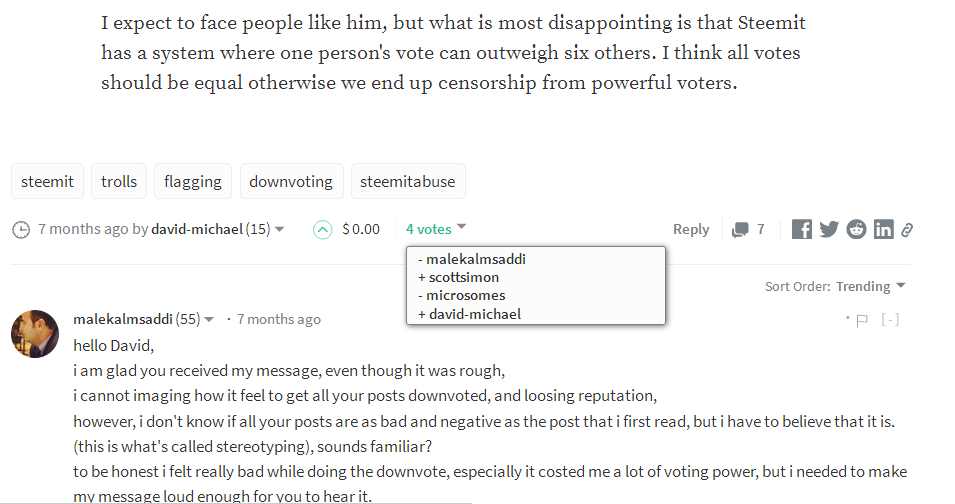Open the 4 votes dropdown
This screenshot has height=504, width=955.
click(x=436, y=229)
